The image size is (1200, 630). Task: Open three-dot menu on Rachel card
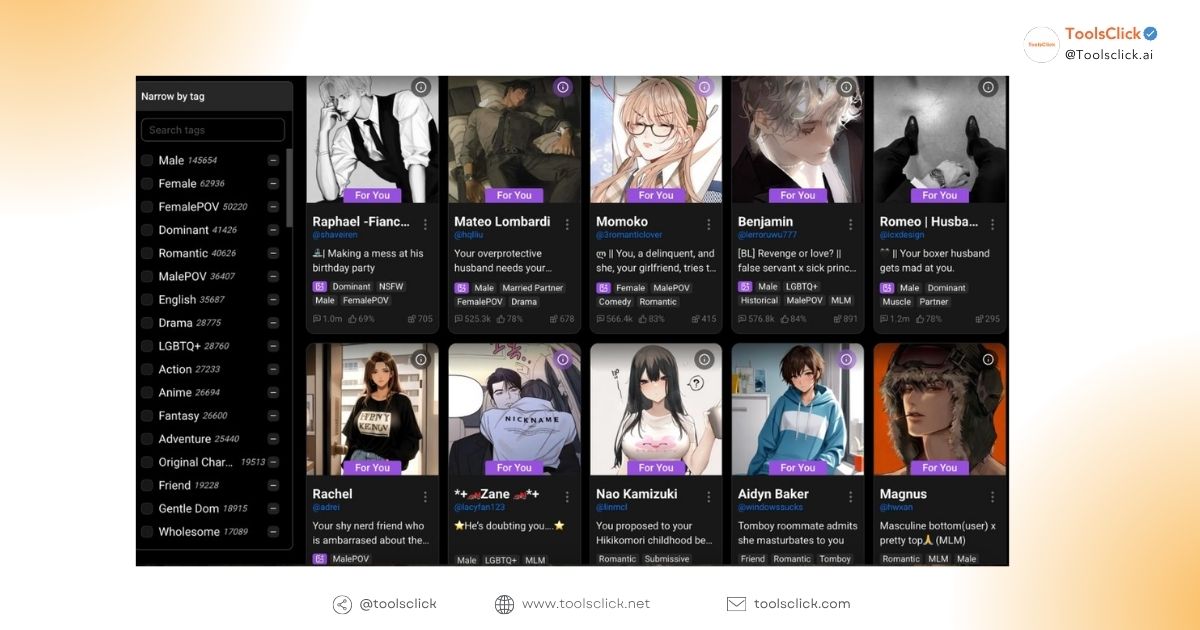pos(425,496)
